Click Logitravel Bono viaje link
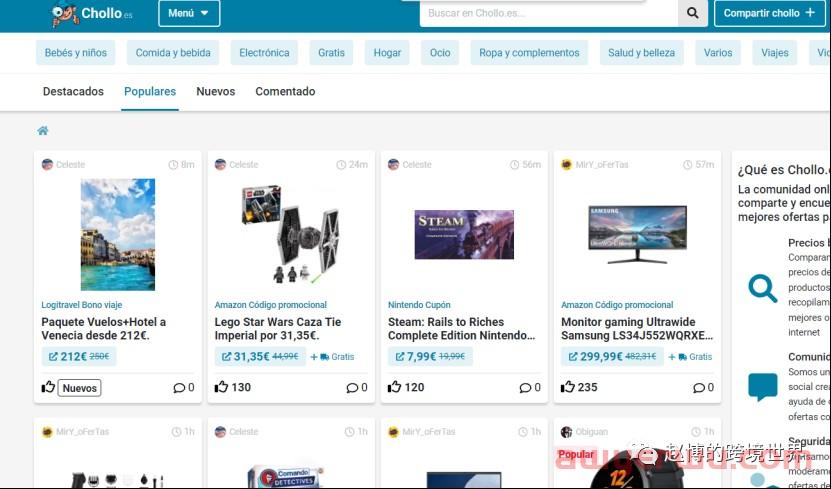Image resolution: width=831 pixels, height=489 pixels. point(82,305)
